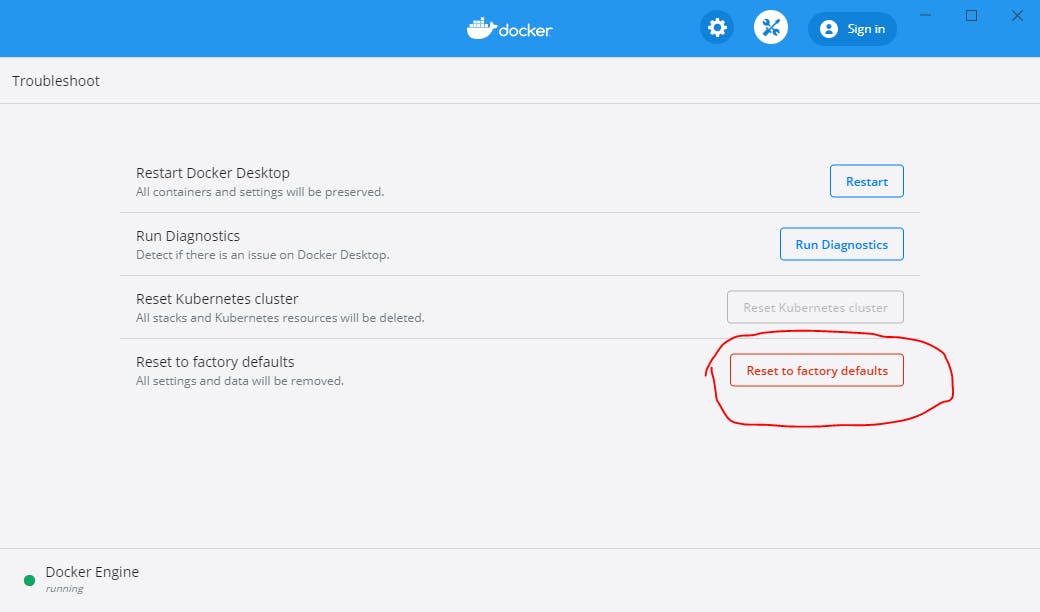Maximize the Docker Desktop window
Viewport: 1040px width, 612px height.
click(971, 15)
